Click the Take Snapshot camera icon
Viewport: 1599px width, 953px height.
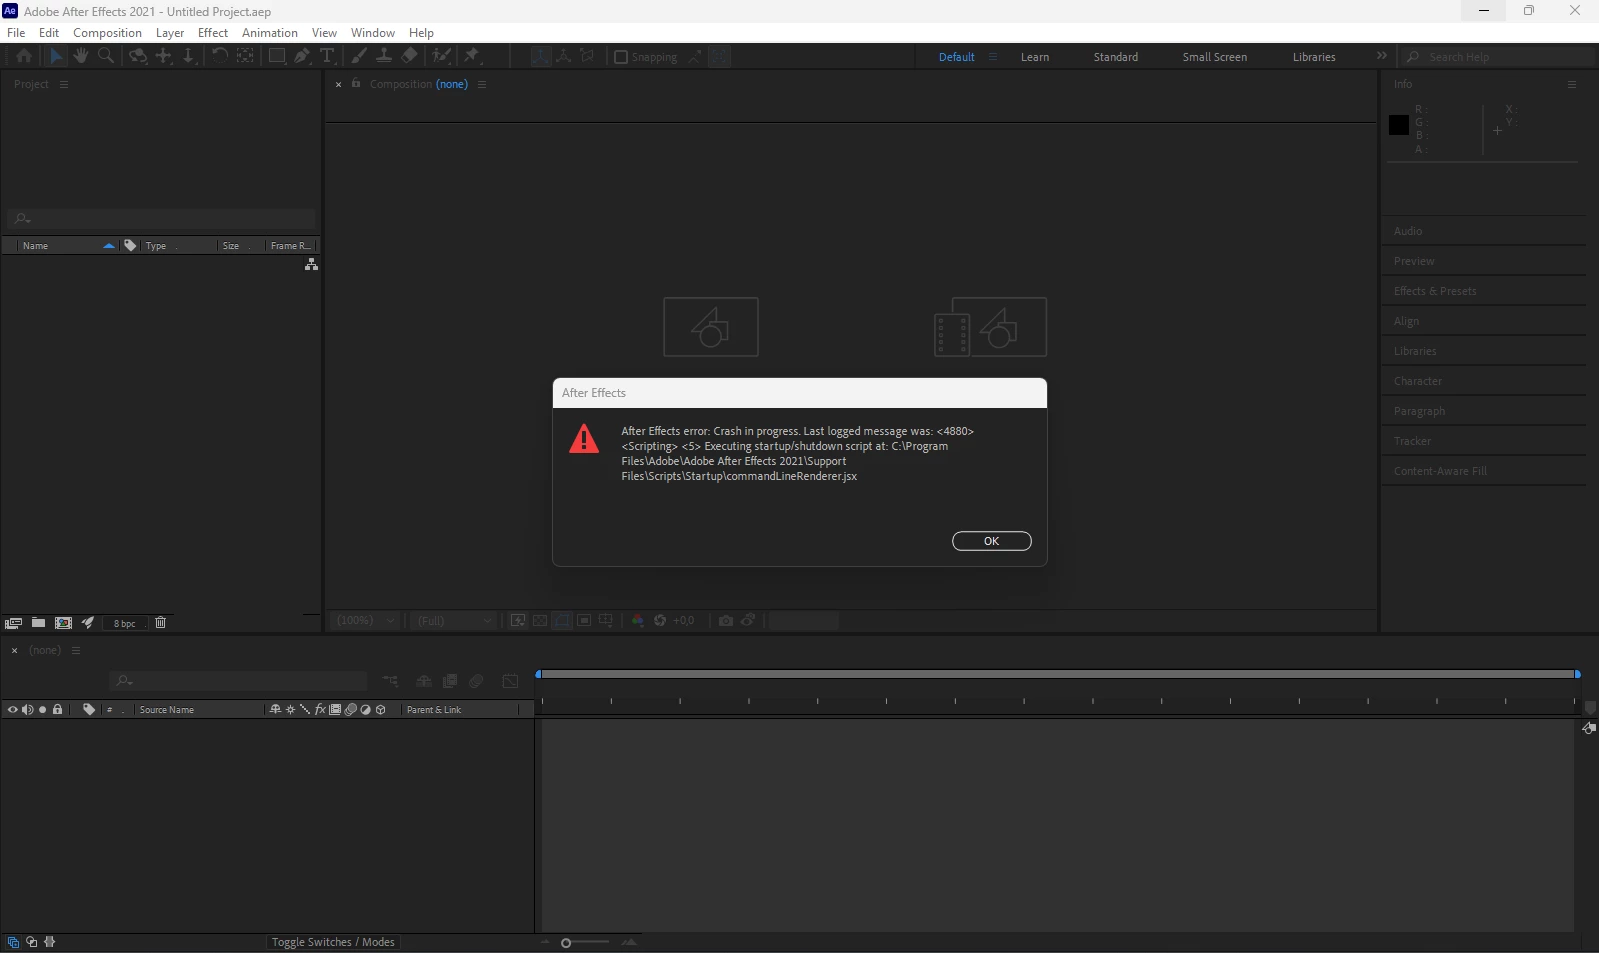[x=726, y=621]
